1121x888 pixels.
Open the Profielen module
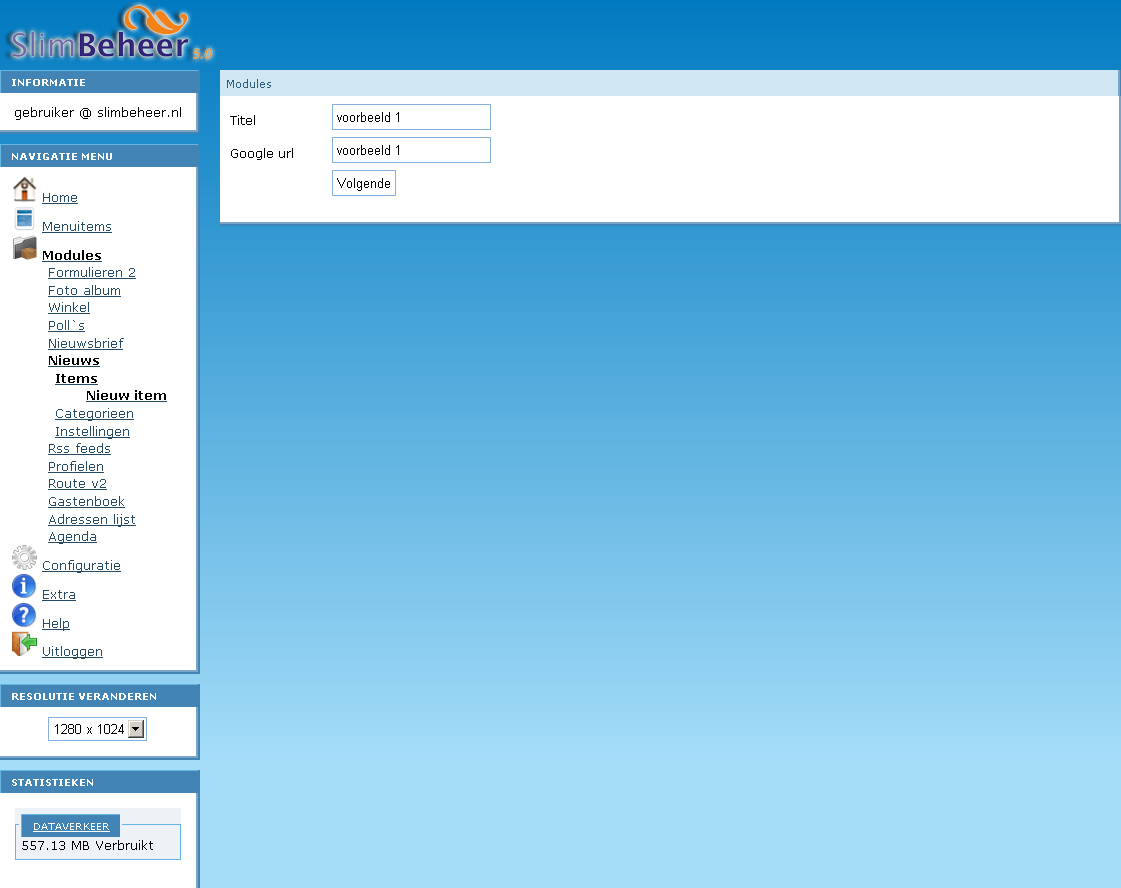(x=76, y=466)
